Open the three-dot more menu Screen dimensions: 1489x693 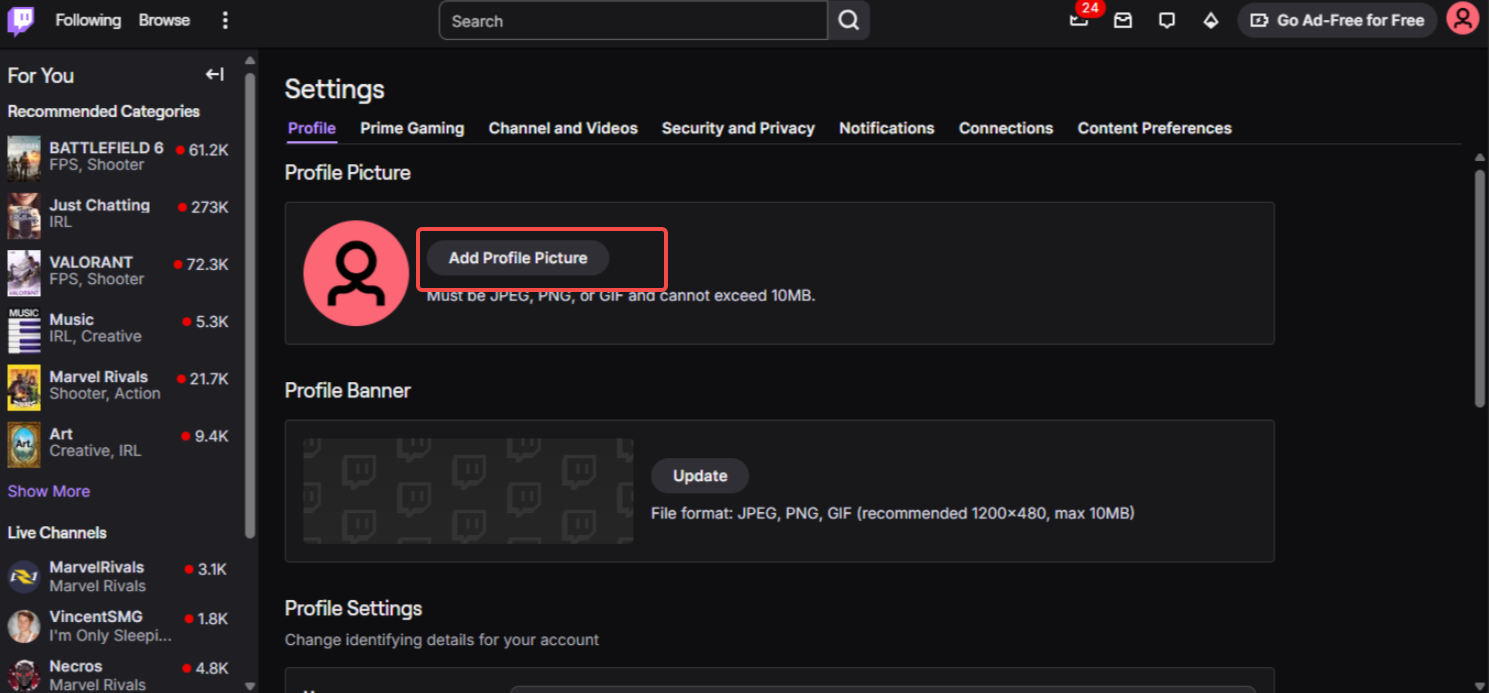pyautogui.click(x=225, y=20)
